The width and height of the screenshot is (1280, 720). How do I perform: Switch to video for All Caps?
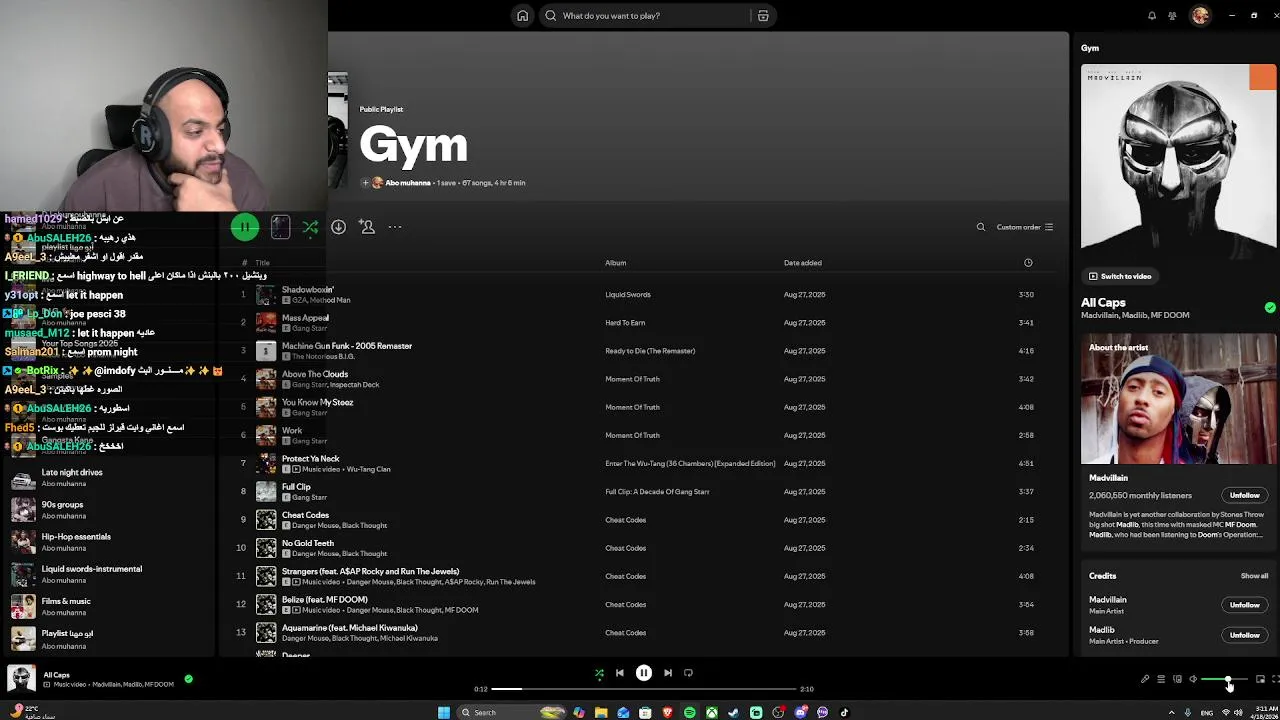point(1120,276)
